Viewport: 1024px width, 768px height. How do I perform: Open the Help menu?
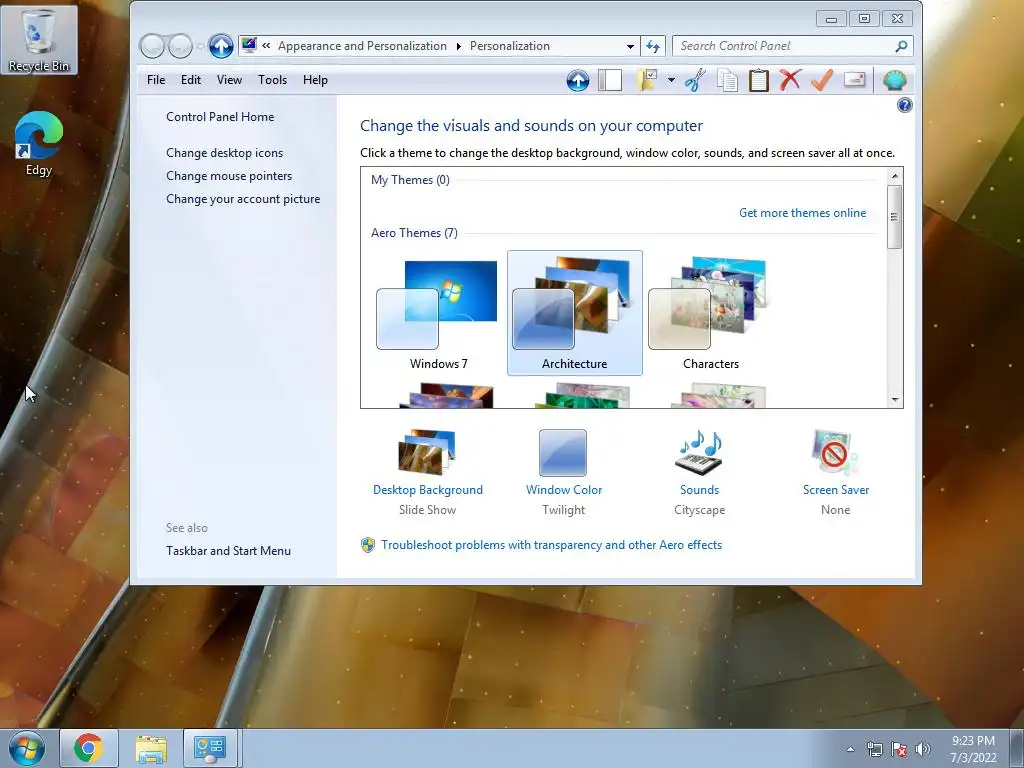(315, 80)
